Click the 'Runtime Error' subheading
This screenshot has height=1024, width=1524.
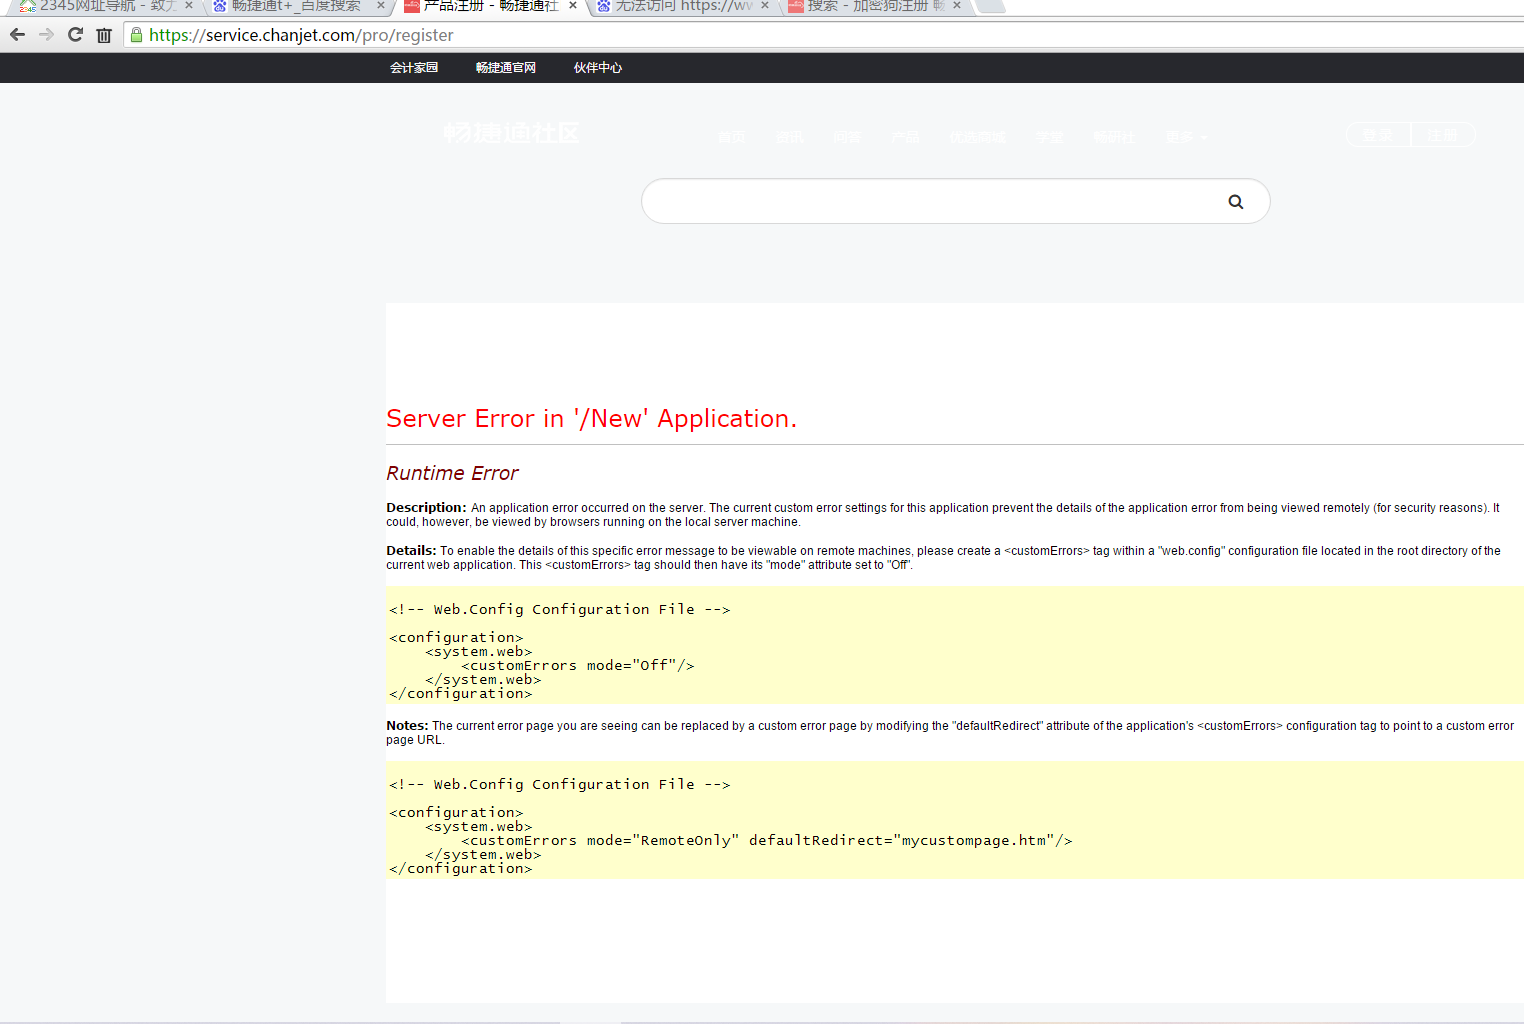click(x=452, y=473)
